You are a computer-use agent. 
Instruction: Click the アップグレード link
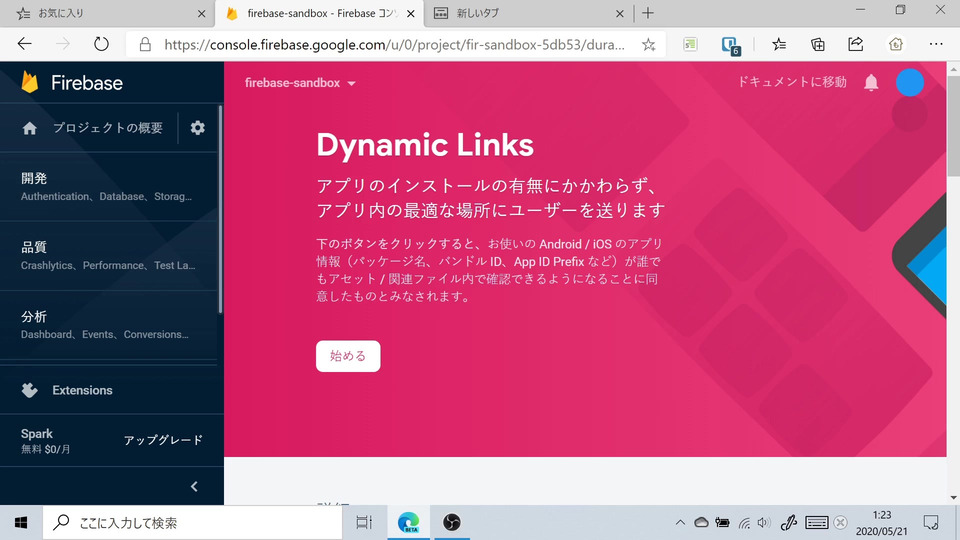pos(163,440)
